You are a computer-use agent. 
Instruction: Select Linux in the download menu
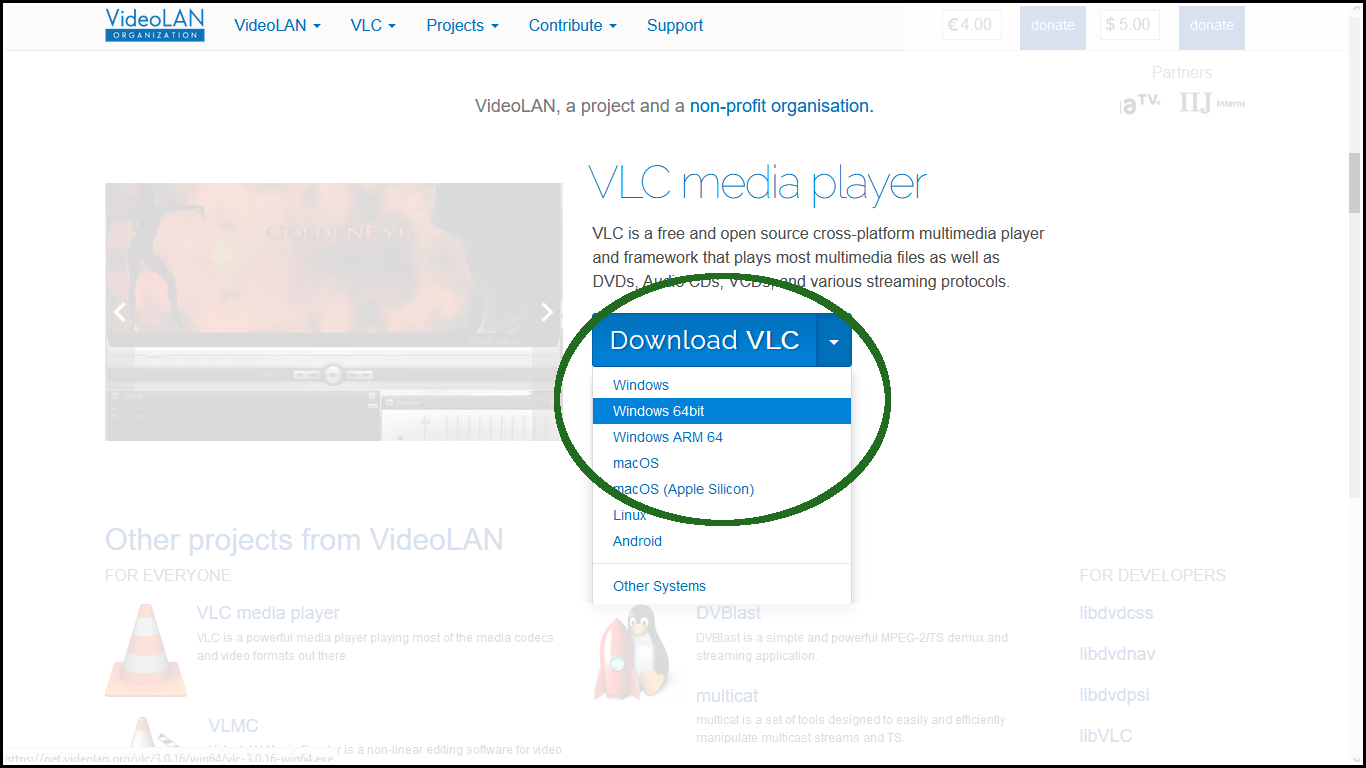point(722,515)
